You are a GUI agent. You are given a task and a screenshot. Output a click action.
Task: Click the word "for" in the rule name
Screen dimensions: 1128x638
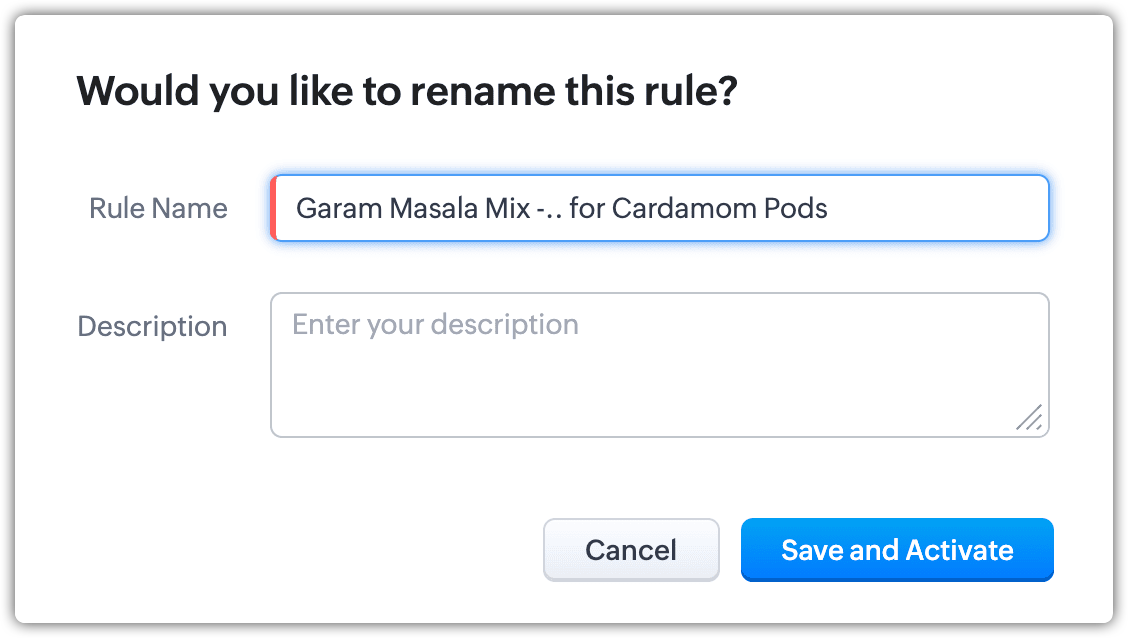click(x=586, y=209)
